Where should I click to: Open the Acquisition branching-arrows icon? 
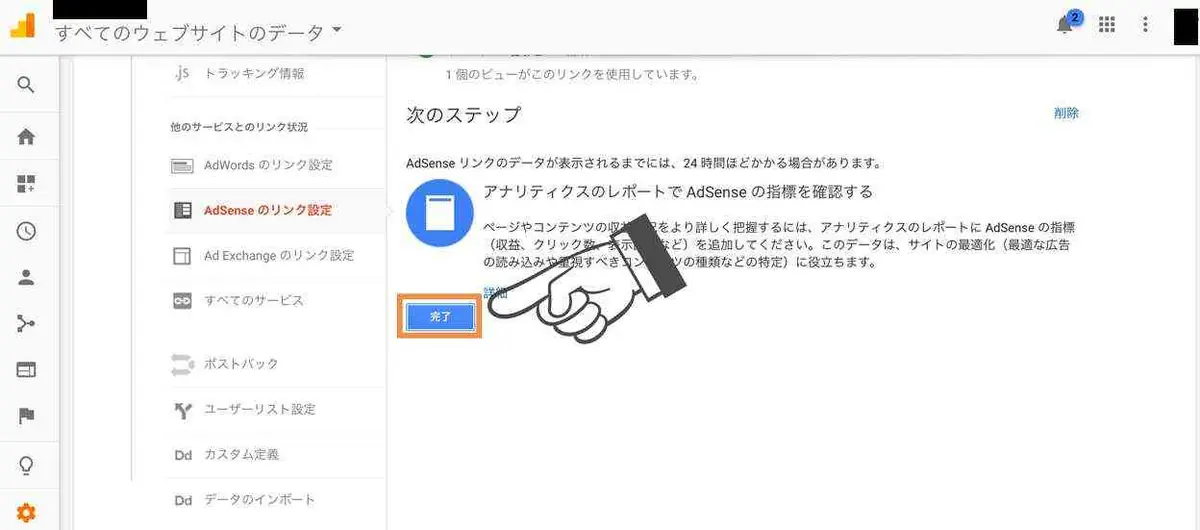pos(26,323)
